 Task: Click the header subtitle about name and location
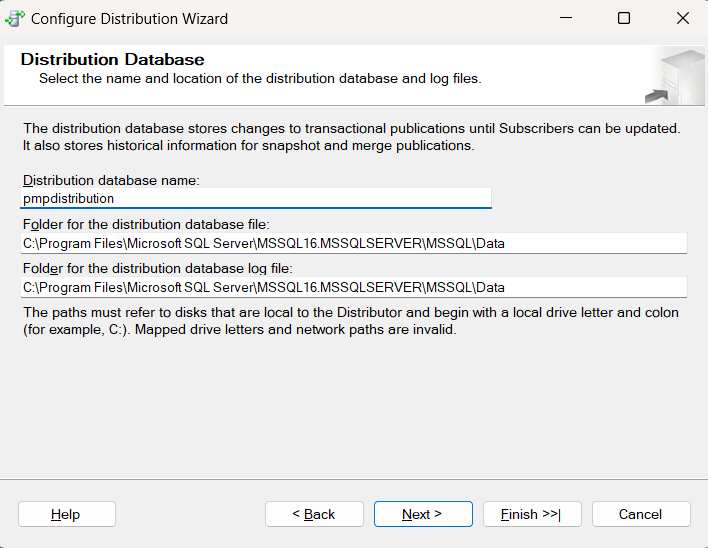coord(260,78)
